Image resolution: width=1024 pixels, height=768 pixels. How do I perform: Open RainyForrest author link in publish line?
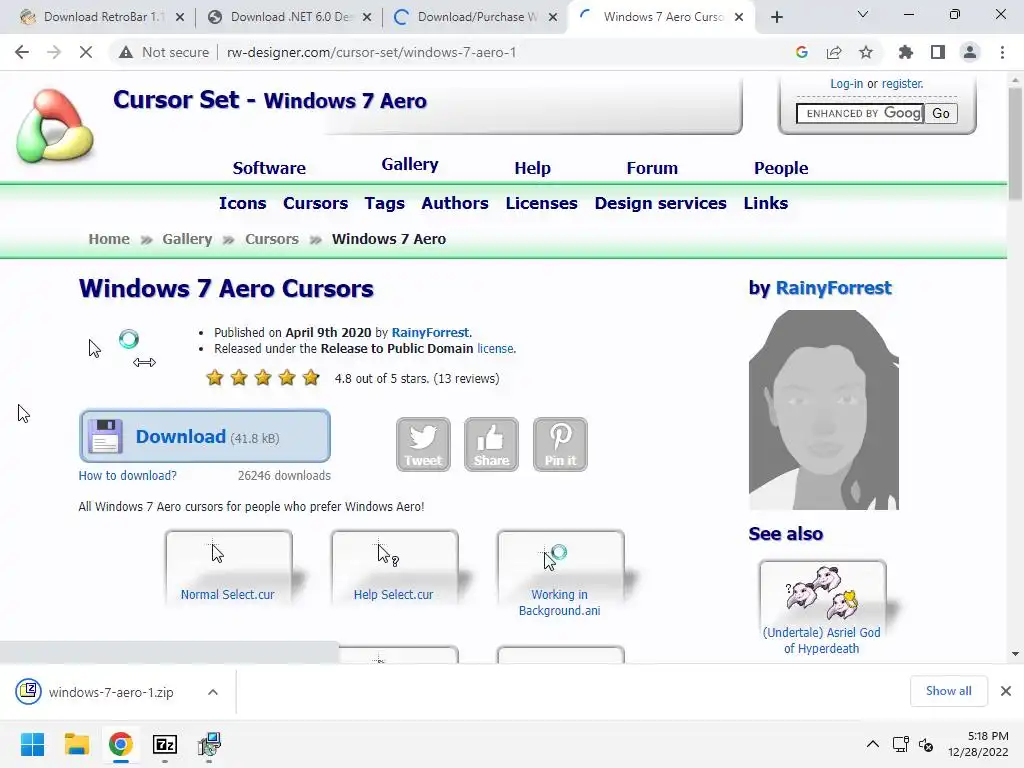pos(430,332)
